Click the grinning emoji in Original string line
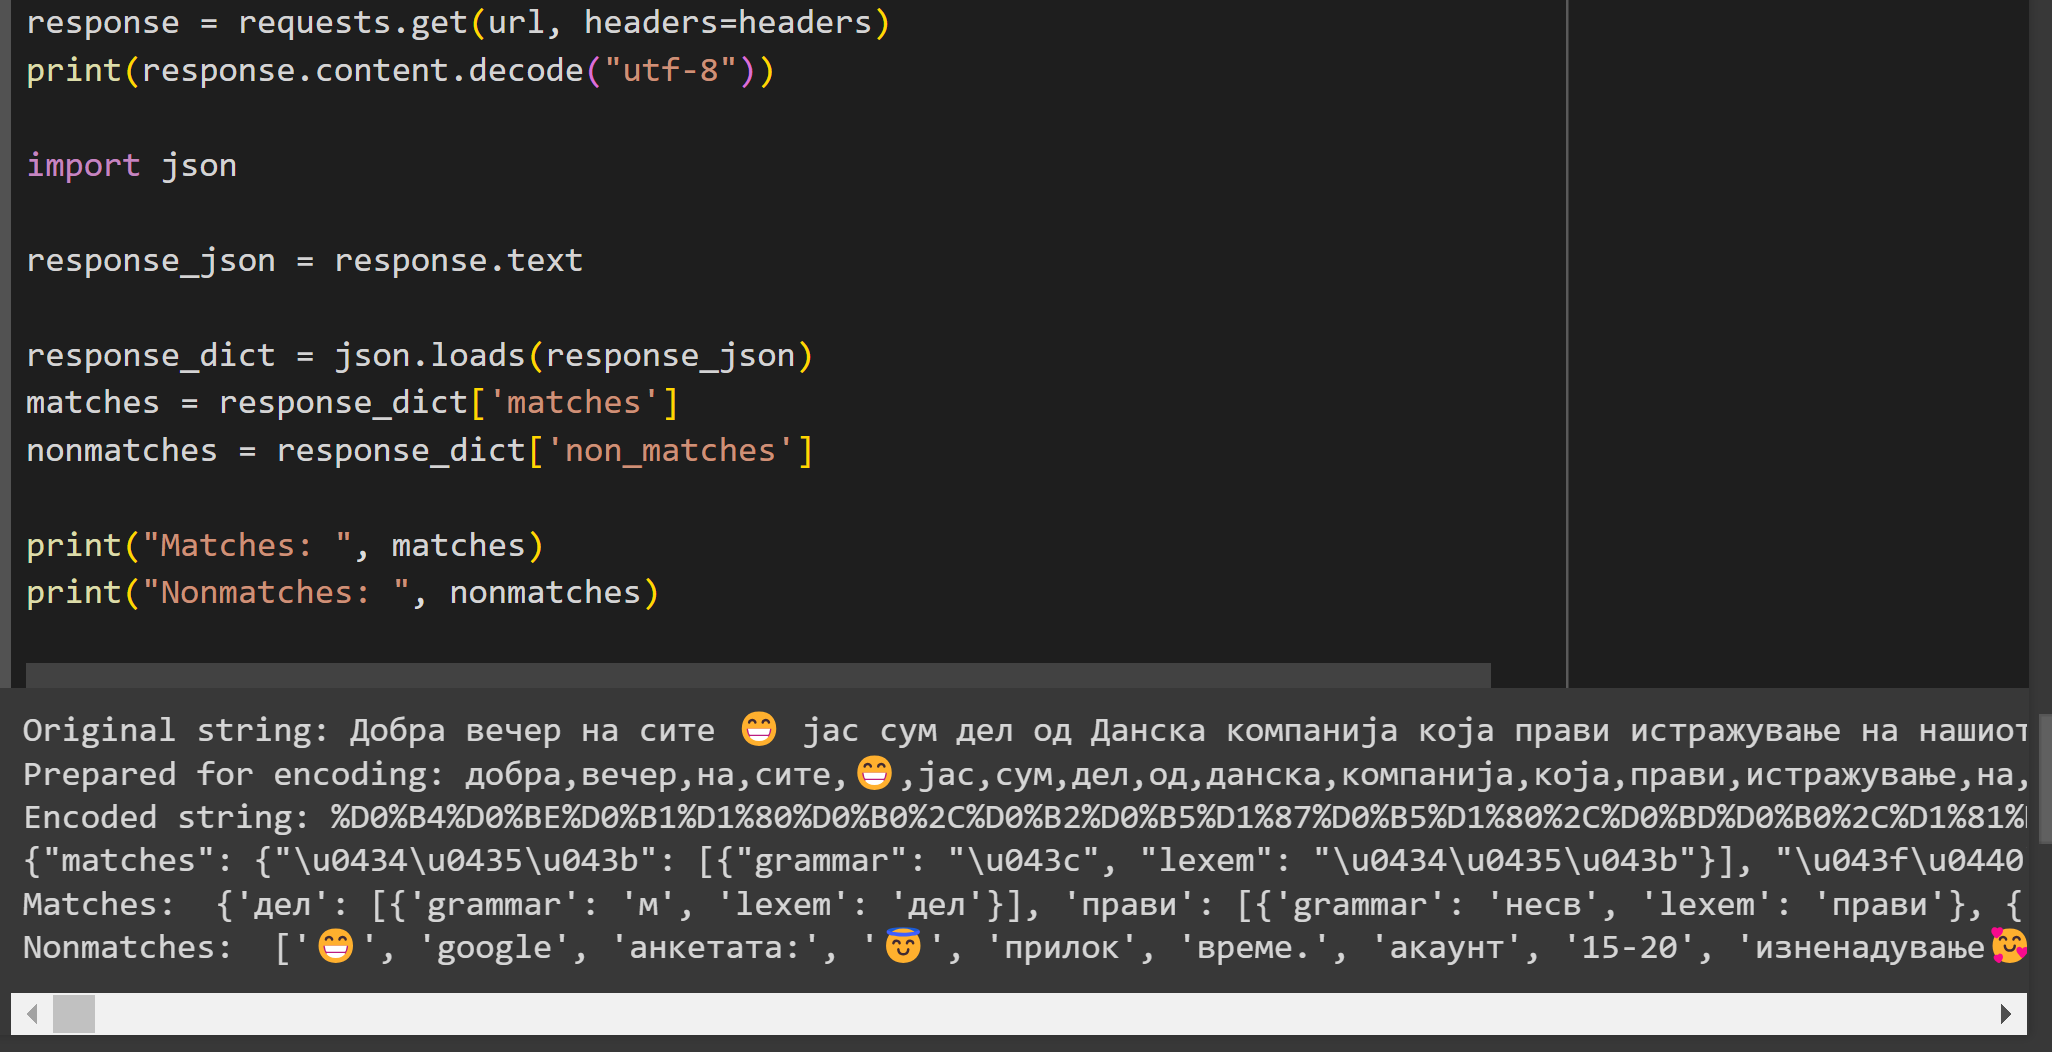The image size is (2052, 1052). point(759,730)
